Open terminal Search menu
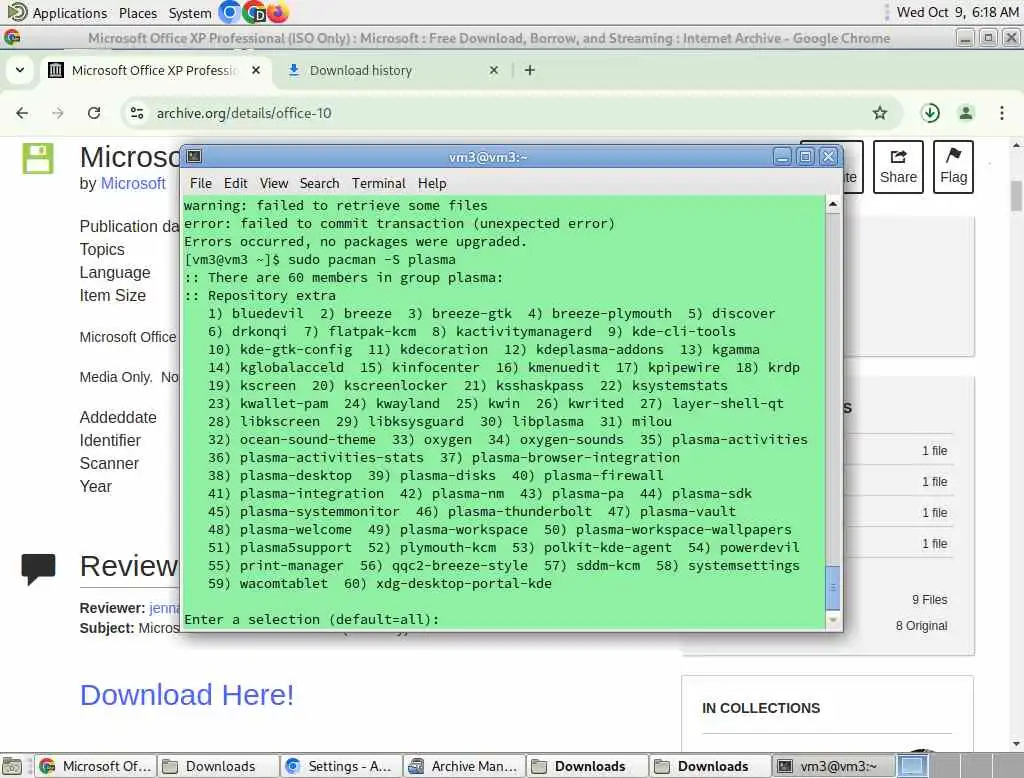 (319, 184)
